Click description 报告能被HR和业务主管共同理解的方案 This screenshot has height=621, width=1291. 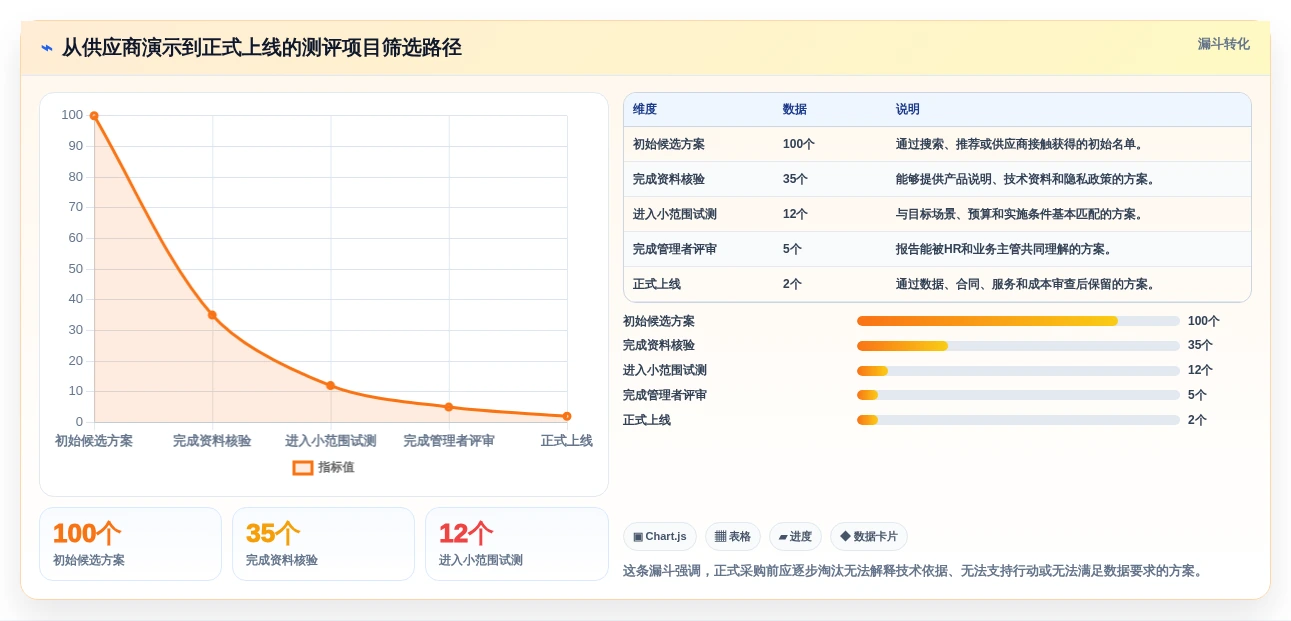pos(1005,250)
